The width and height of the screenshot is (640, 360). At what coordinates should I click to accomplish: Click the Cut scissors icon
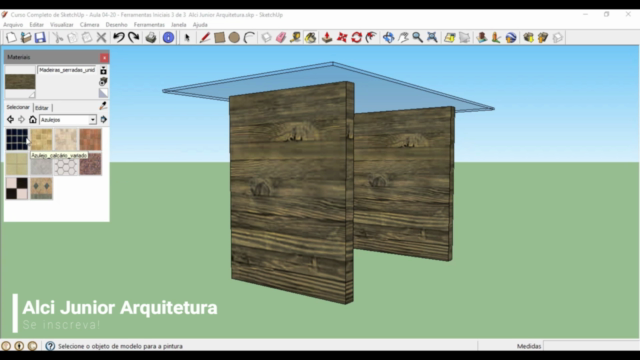58,38
